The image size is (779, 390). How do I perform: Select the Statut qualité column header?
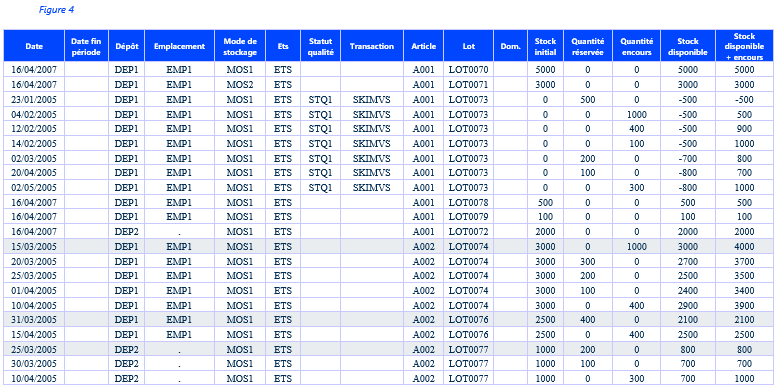coord(320,46)
